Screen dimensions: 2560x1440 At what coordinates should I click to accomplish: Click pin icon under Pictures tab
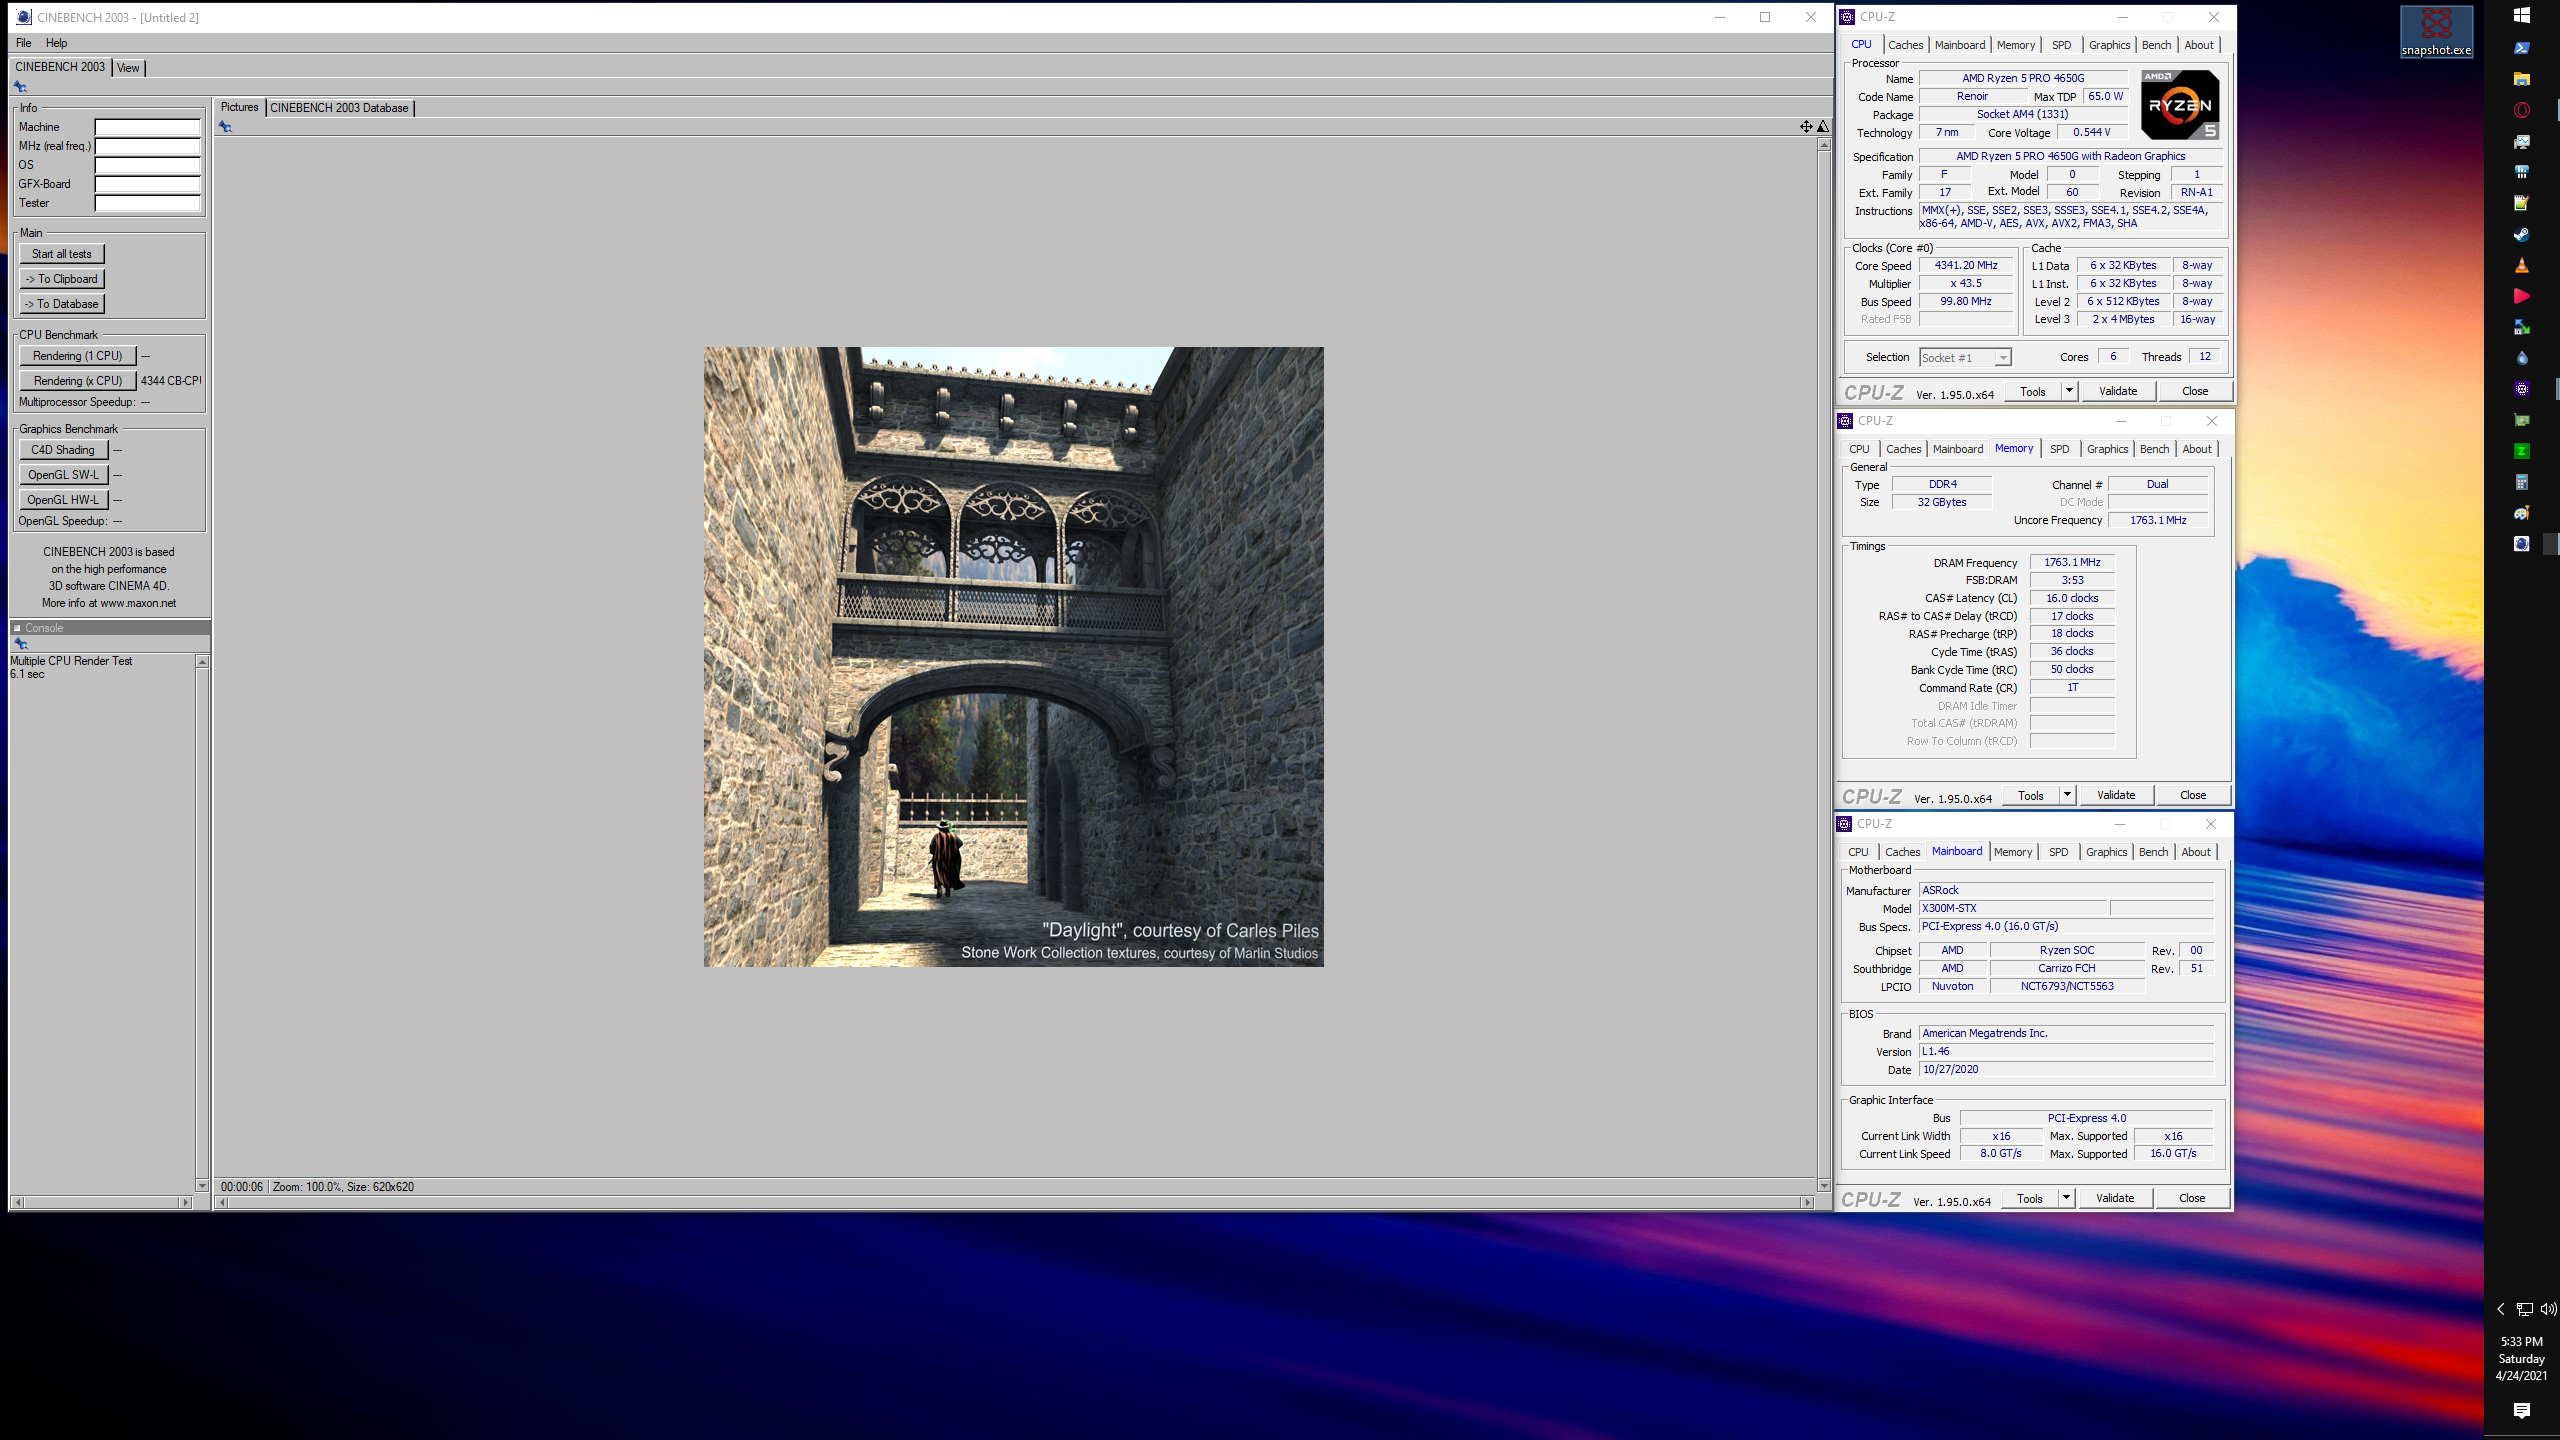click(x=225, y=127)
